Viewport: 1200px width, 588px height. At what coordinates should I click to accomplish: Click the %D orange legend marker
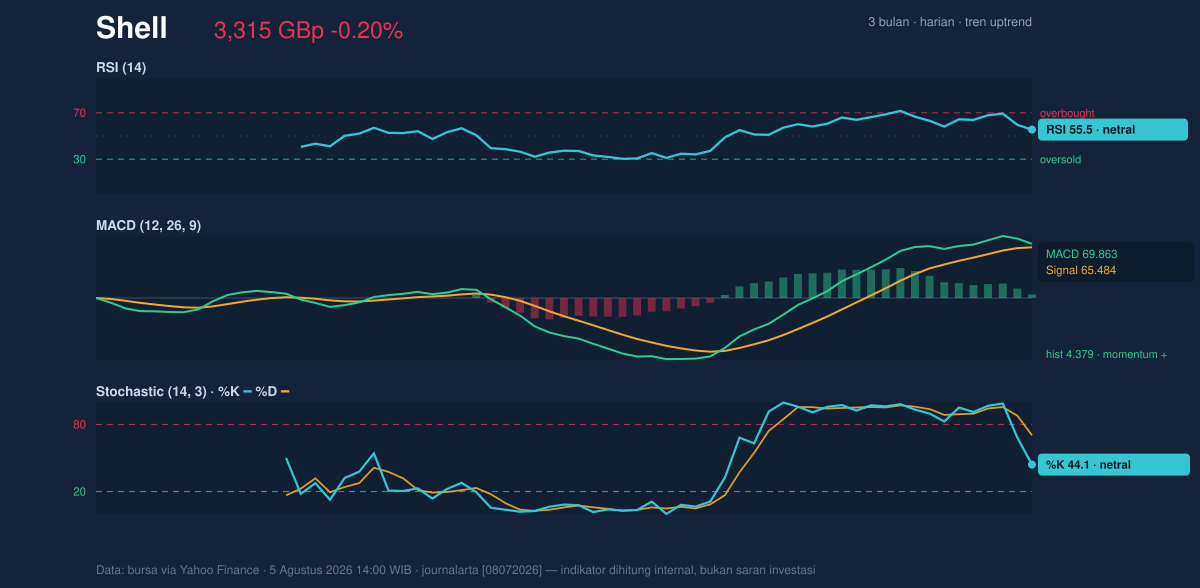point(285,392)
